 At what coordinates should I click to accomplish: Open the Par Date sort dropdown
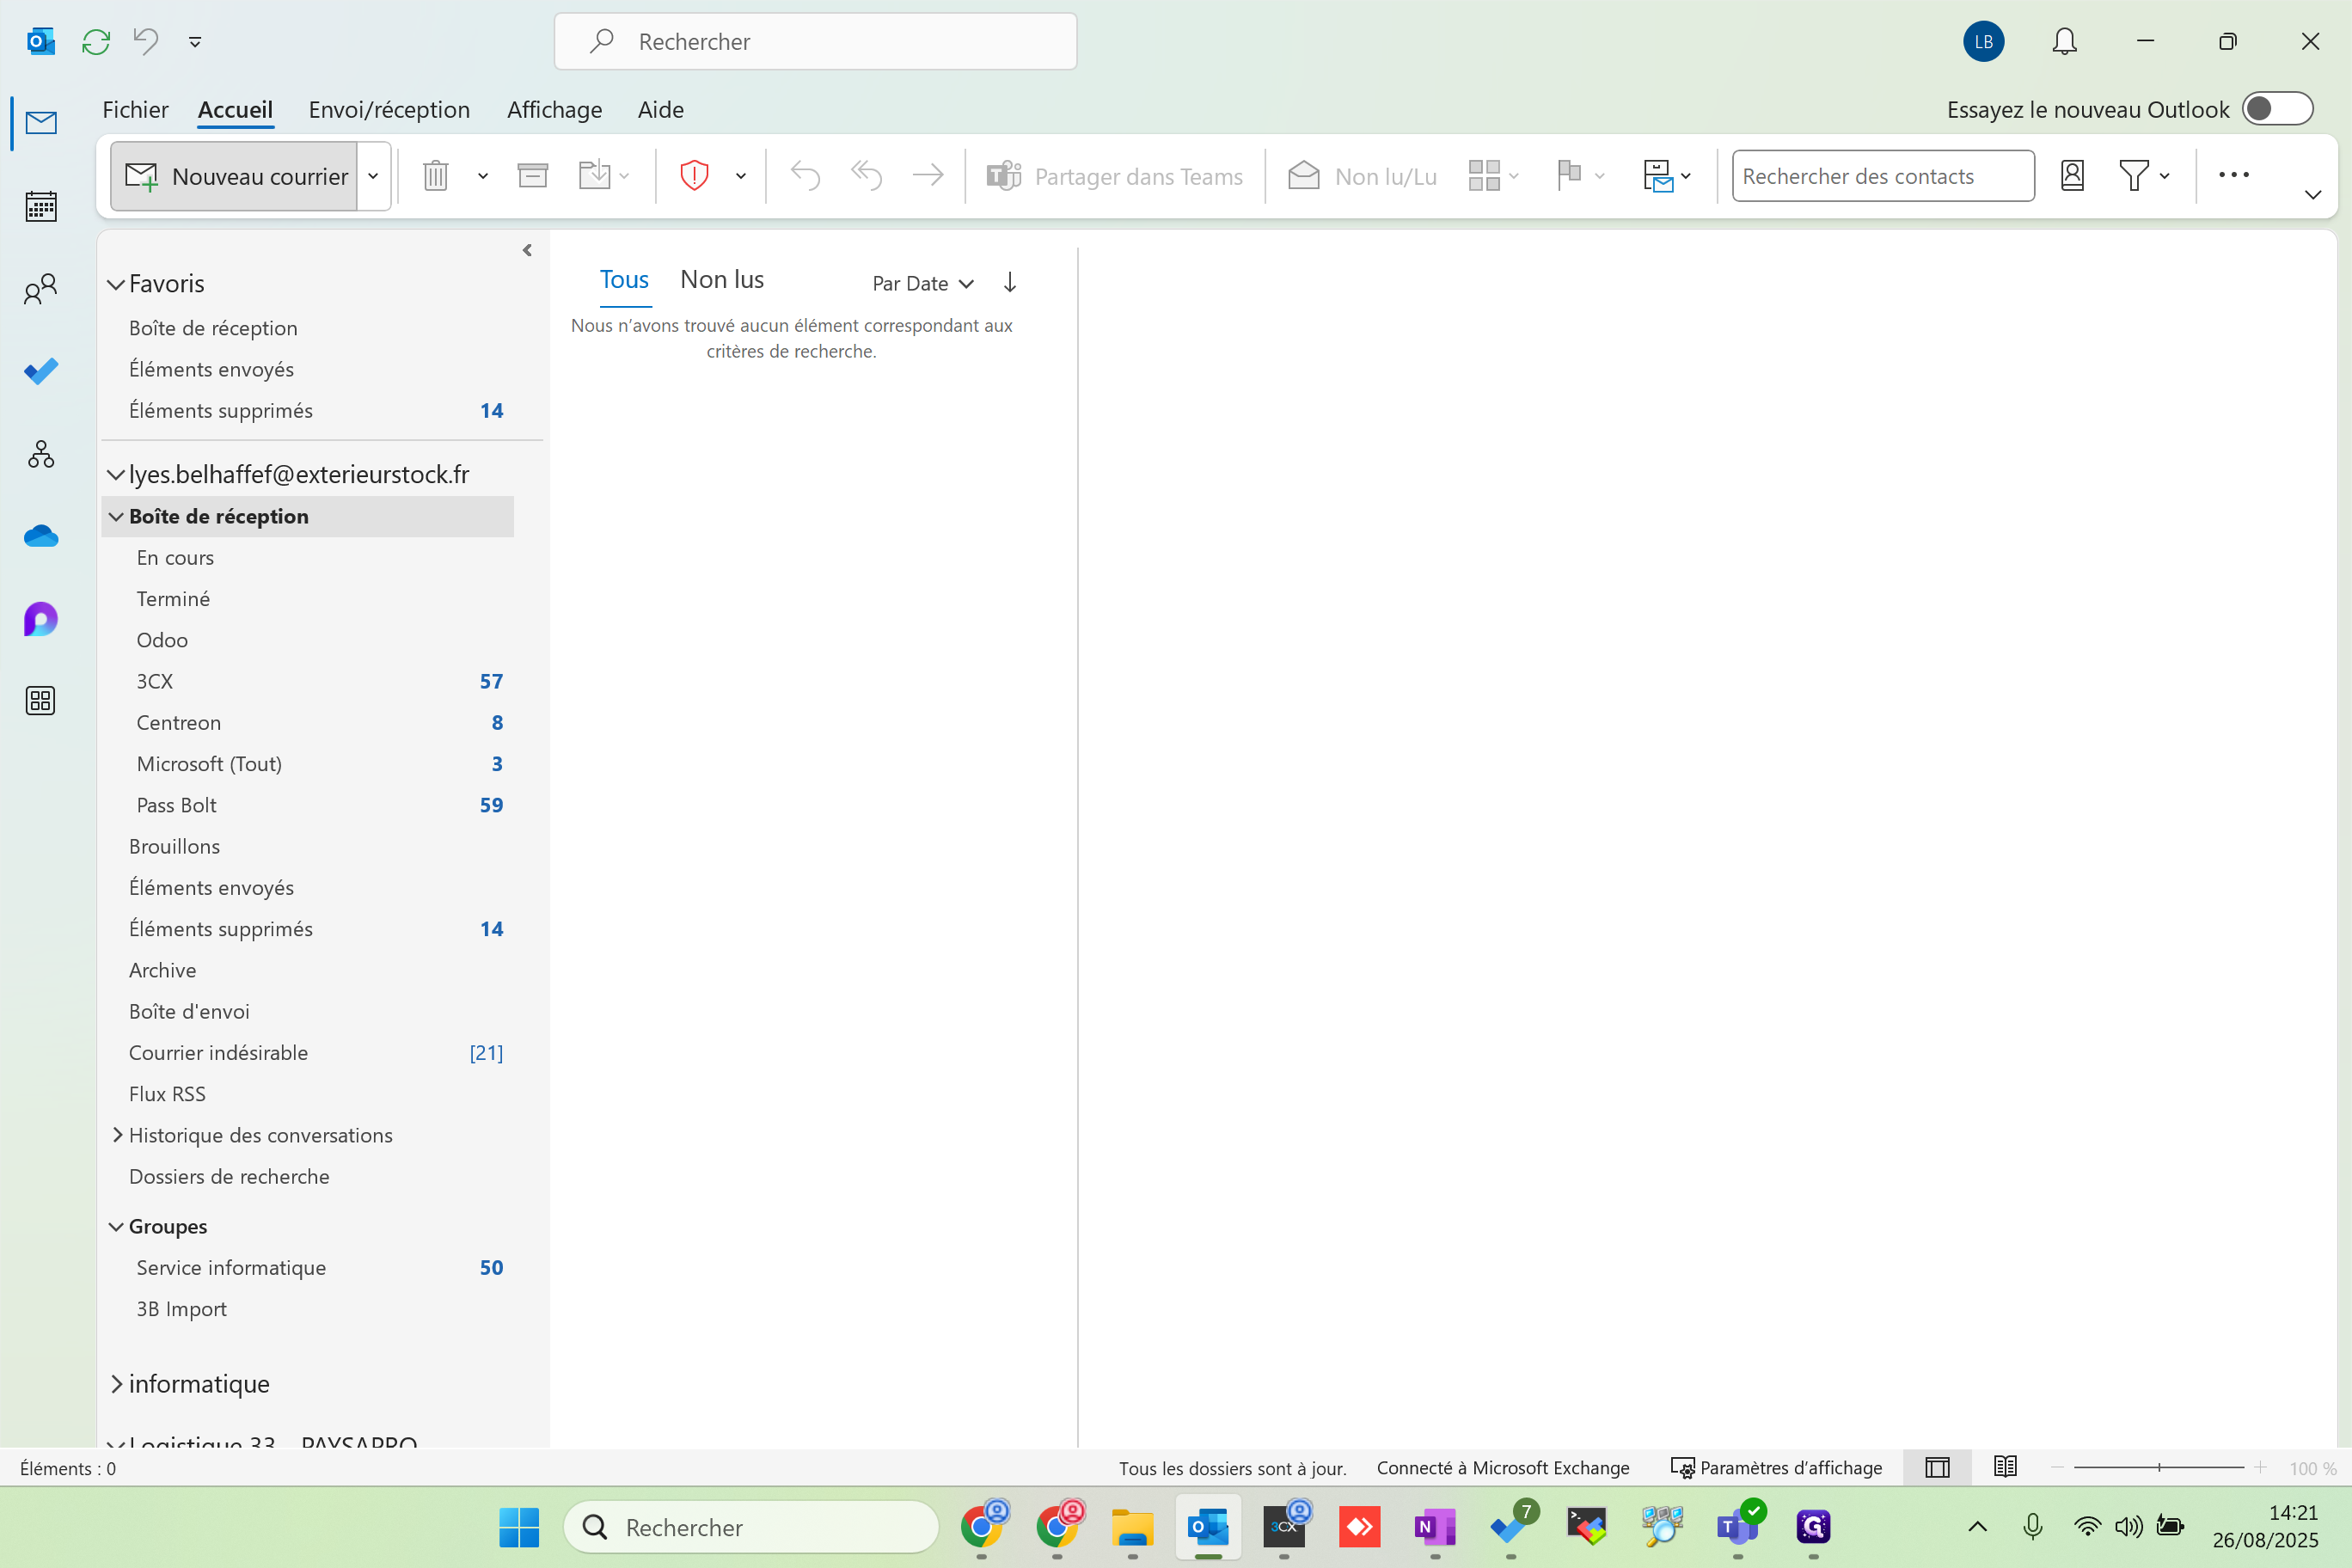[x=922, y=283]
